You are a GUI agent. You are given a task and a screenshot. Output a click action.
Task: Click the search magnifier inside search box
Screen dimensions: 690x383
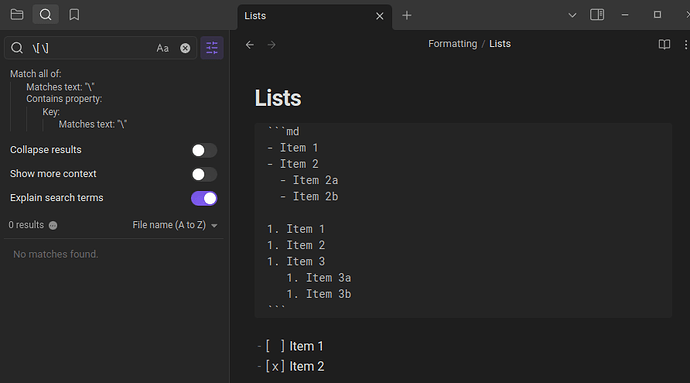coord(17,48)
